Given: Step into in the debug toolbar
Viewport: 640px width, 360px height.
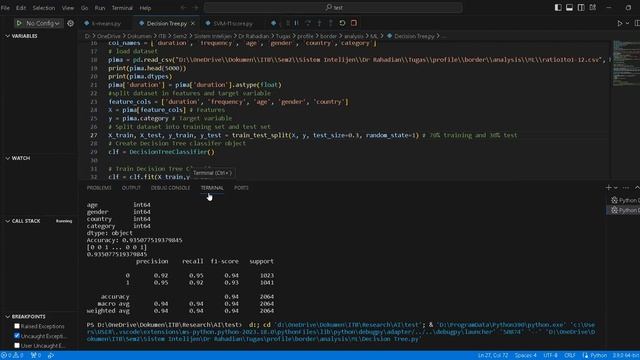Looking at the screenshot, I should click(x=319, y=23).
